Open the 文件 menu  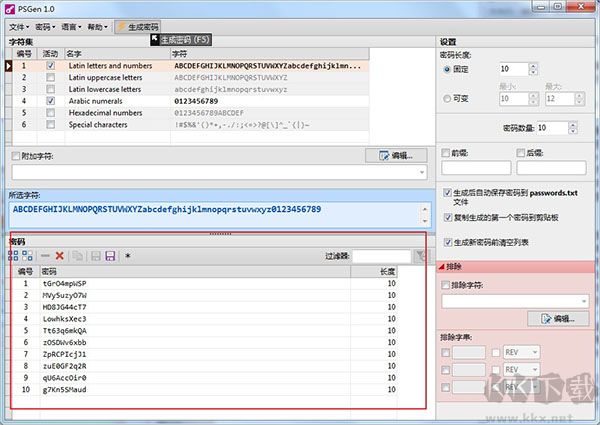click(19, 27)
